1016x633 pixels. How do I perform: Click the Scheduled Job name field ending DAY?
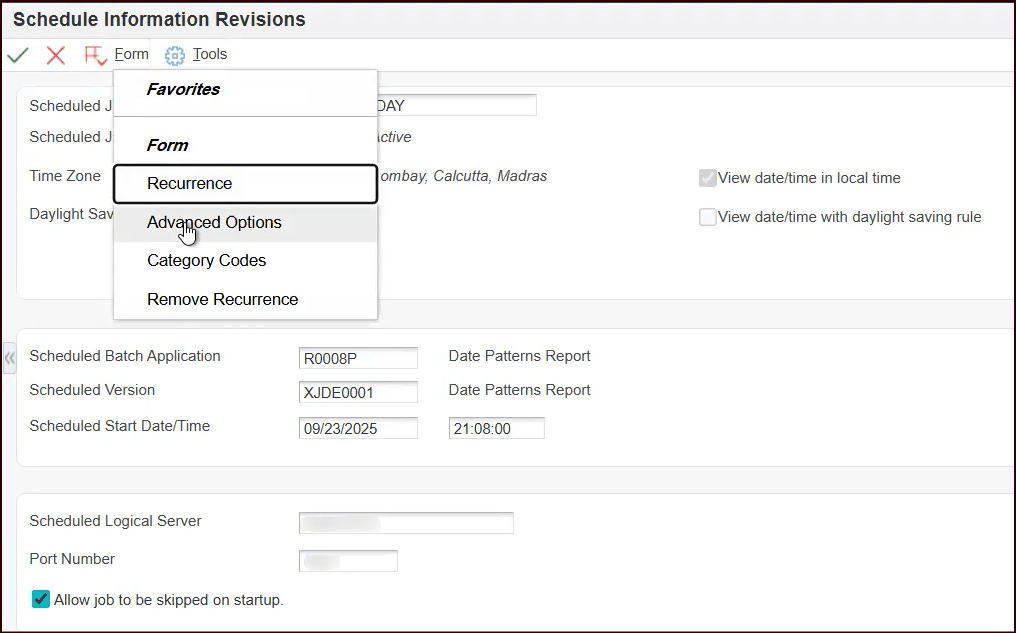coord(457,106)
